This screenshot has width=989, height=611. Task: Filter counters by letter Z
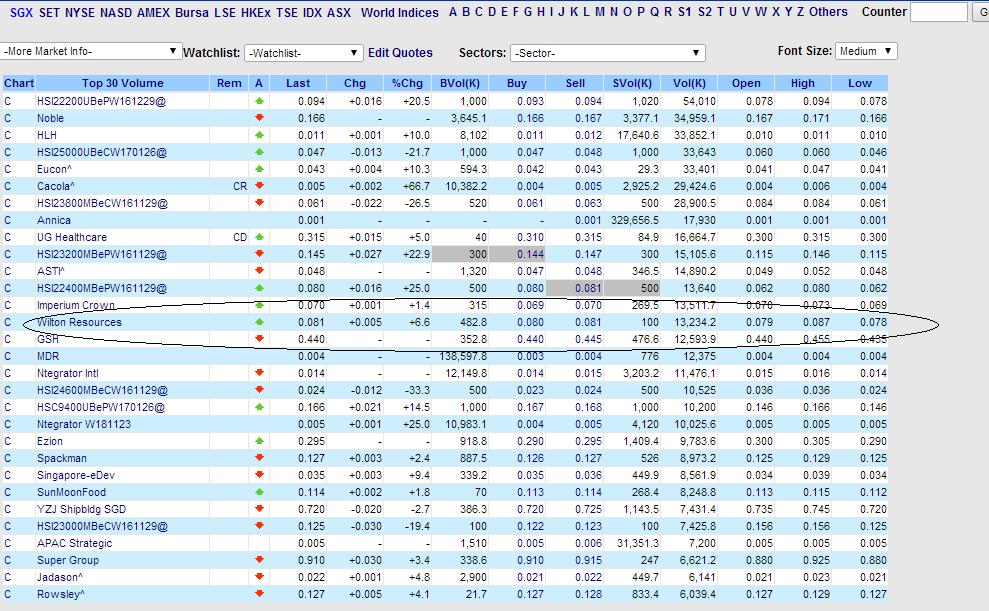tap(800, 12)
